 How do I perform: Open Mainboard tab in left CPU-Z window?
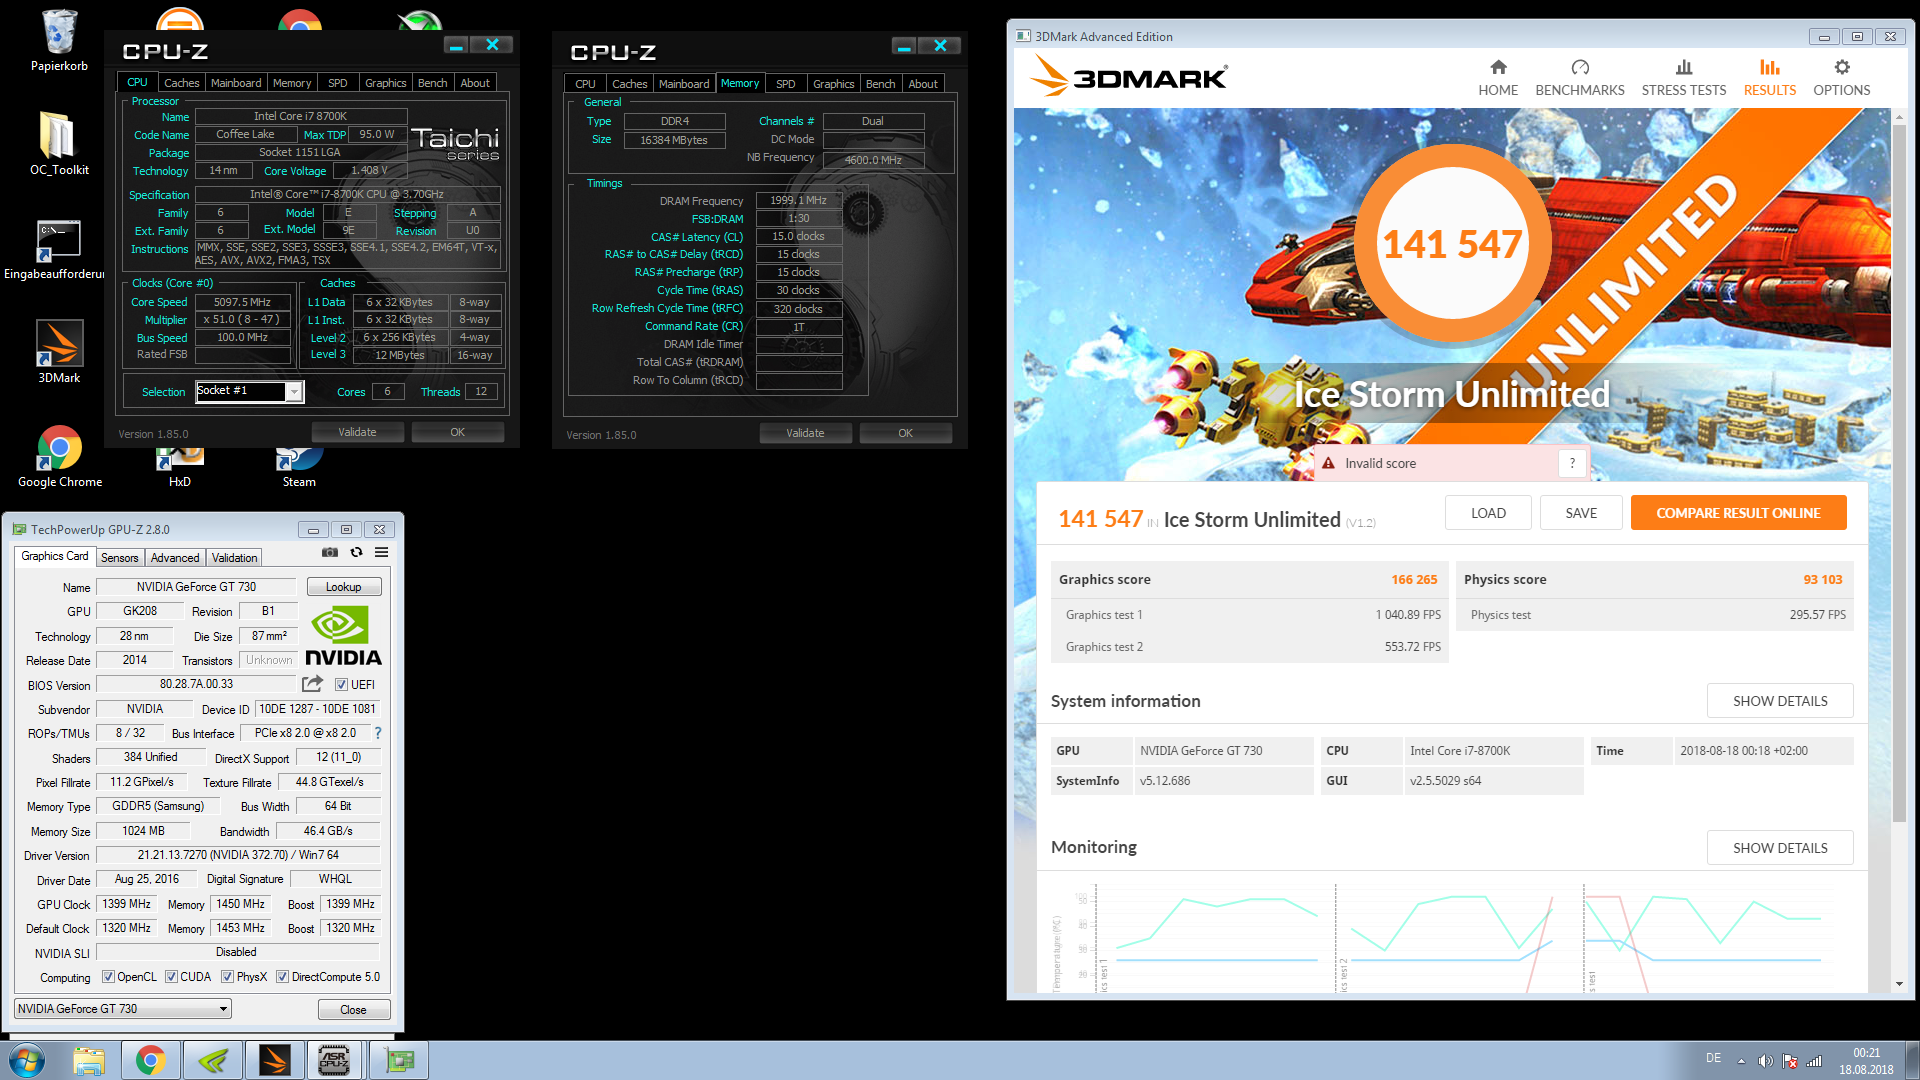[236, 83]
